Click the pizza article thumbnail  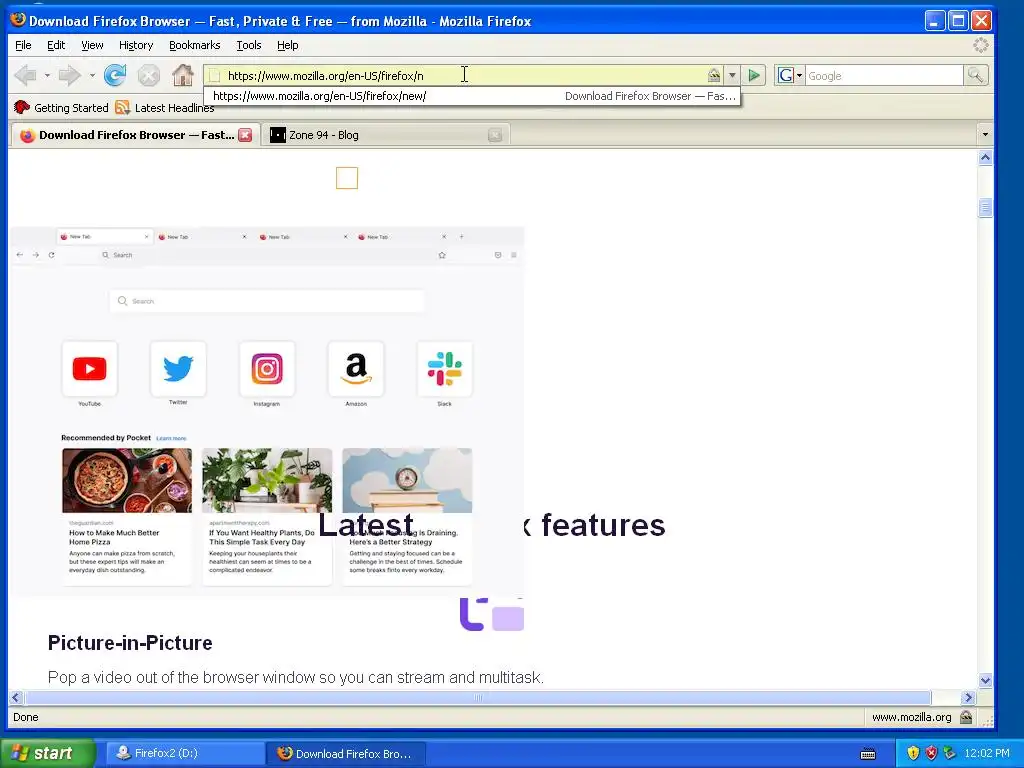(127, 481)
